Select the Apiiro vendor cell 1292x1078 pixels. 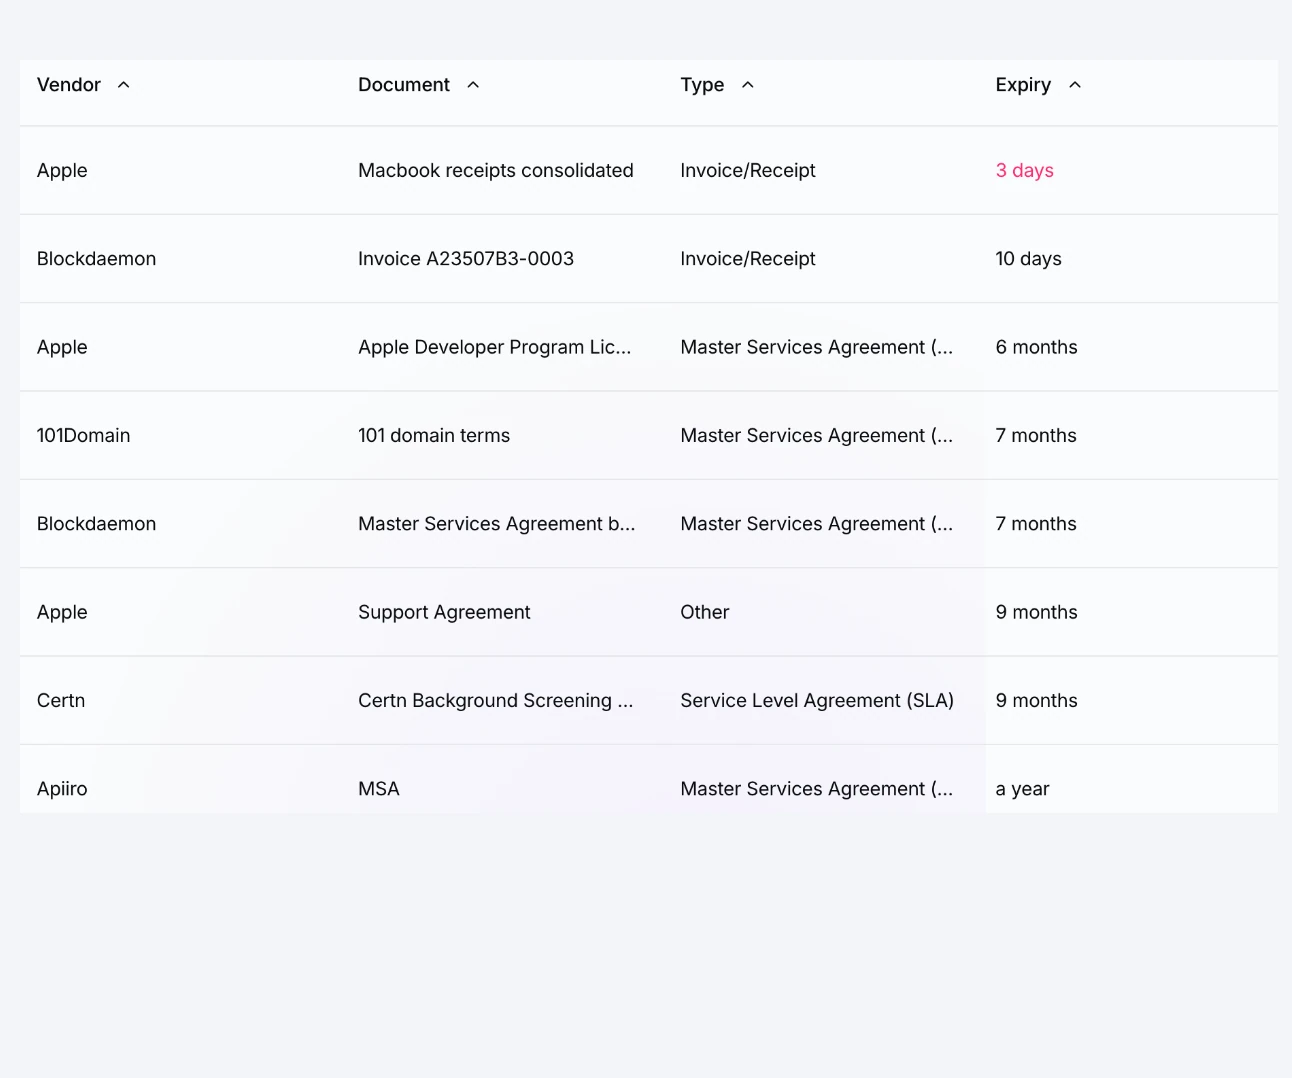click(62, 789)
